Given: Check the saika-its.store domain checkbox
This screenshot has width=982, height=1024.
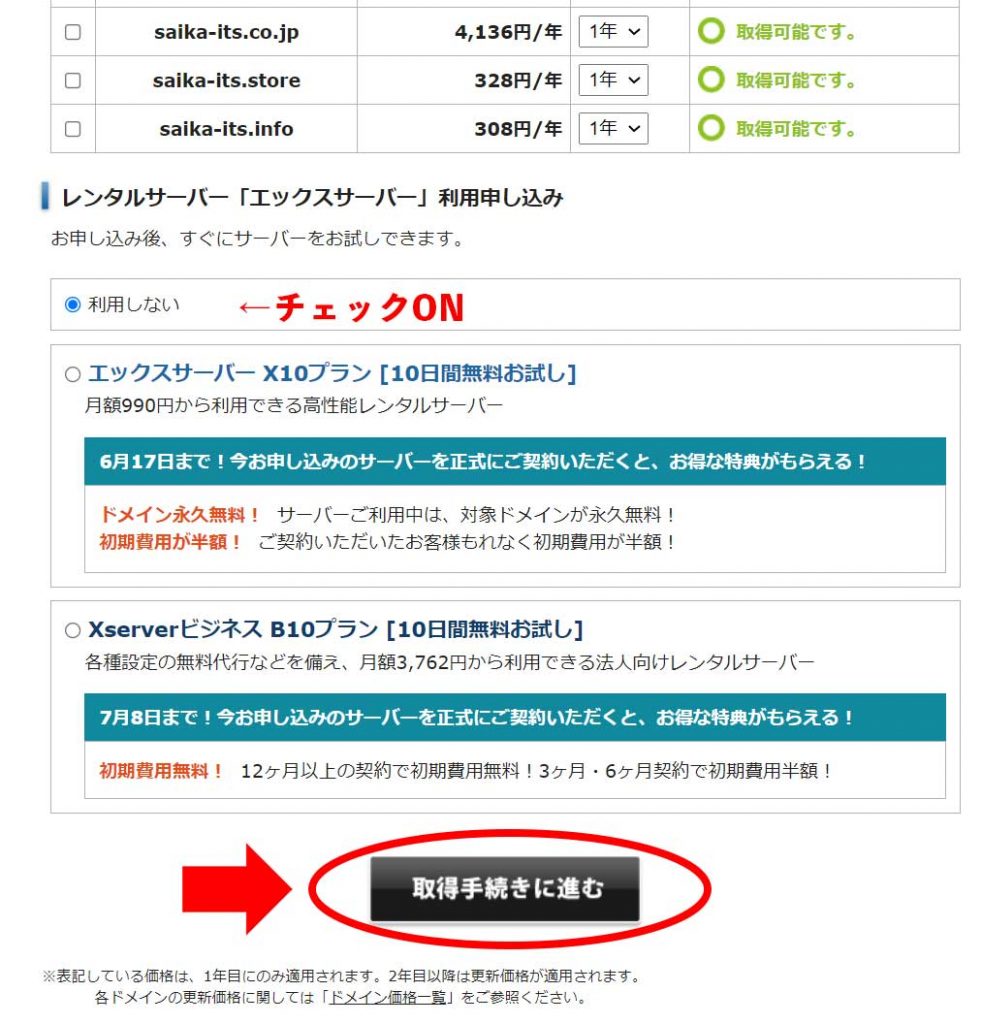Looking at the screenshot, I should pyautogui.click(x=73, y=80).
